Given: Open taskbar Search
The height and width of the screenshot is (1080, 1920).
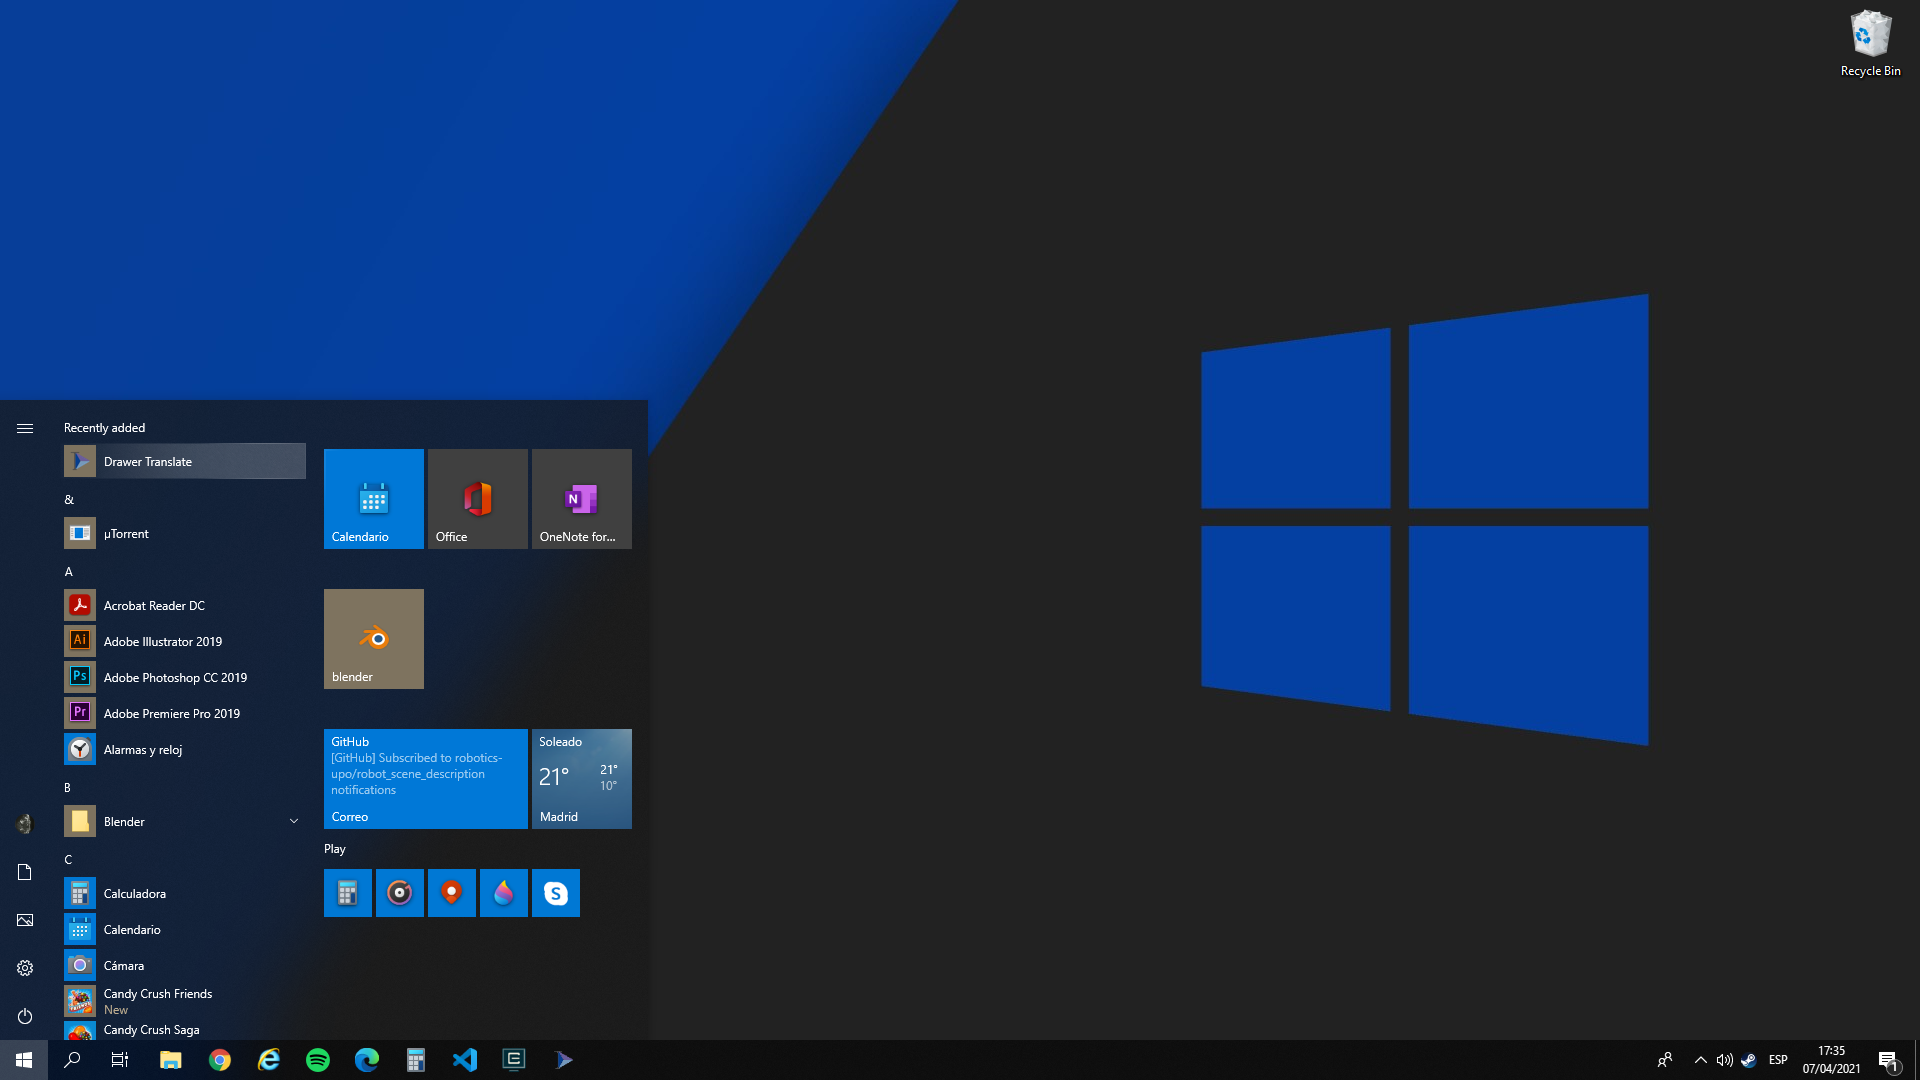Looking at the screenshot, I should pyautogui.click(x=72, y=1060).
